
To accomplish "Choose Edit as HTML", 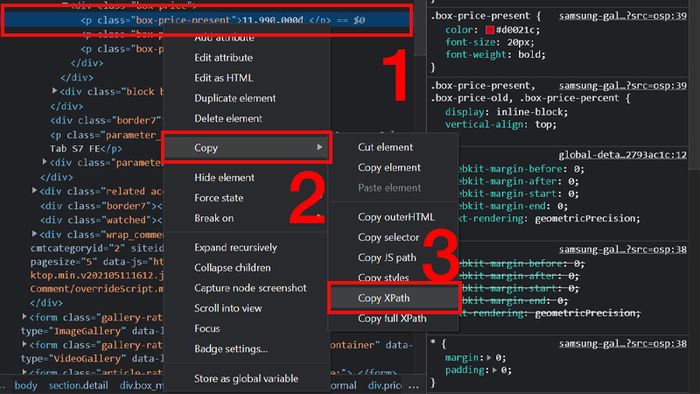I will [224, 78].
